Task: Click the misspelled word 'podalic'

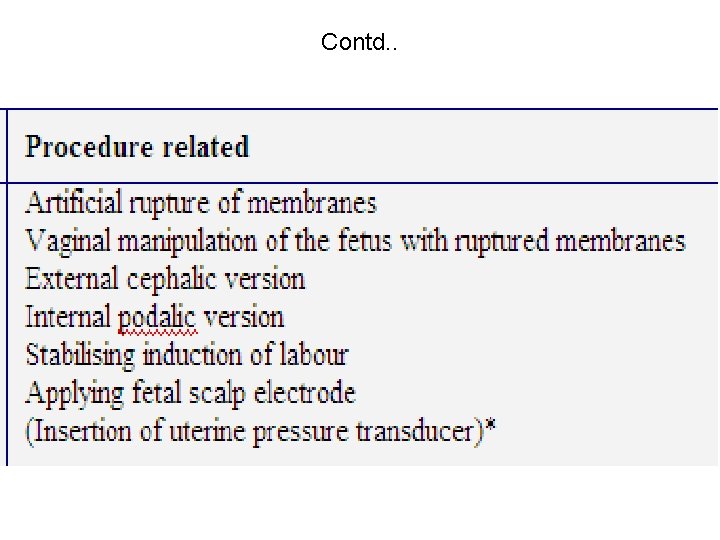Action: (158, 318)
